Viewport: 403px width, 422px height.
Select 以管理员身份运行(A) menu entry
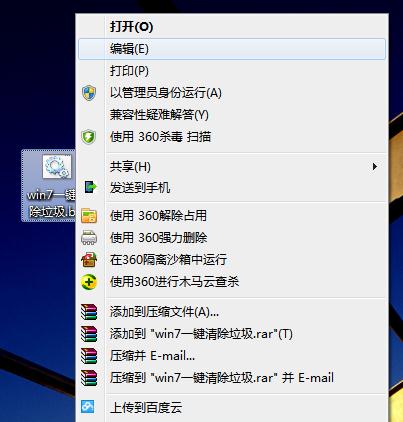(232, 93)
